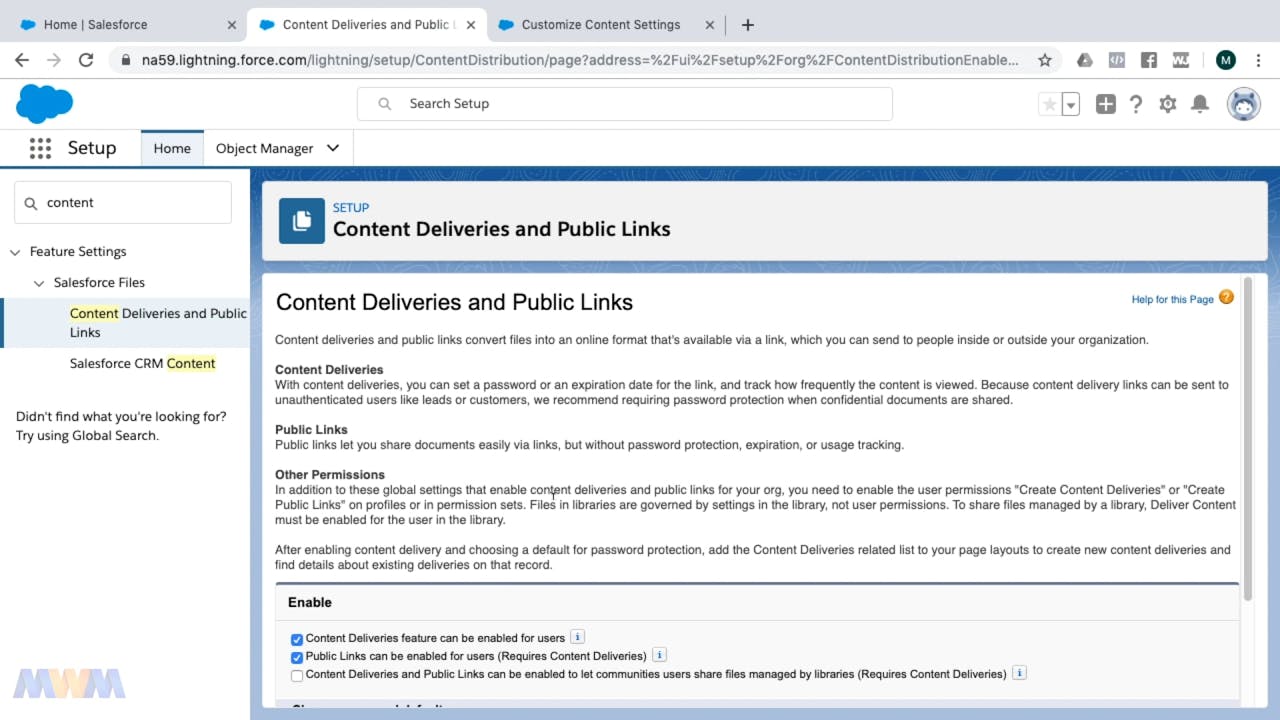
Task: Click the W extension icon in toolbar
Action: click(1181, 60)
